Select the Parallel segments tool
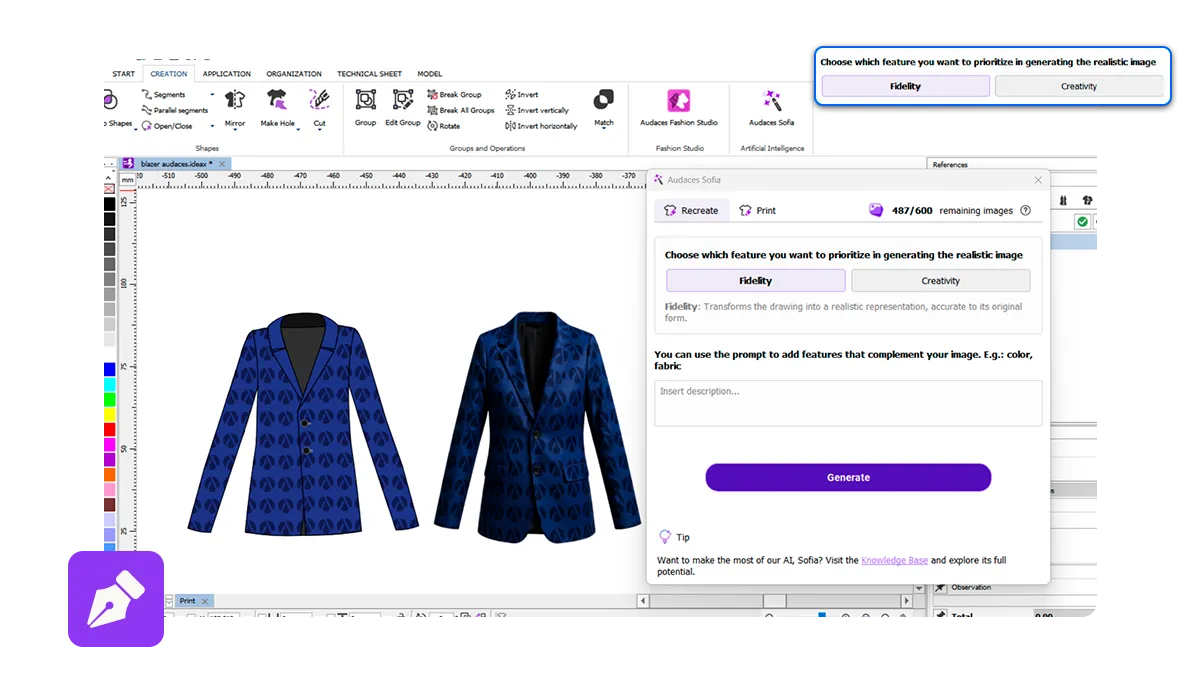Viewport: 1200px width, 675px height. click(174, 110)
